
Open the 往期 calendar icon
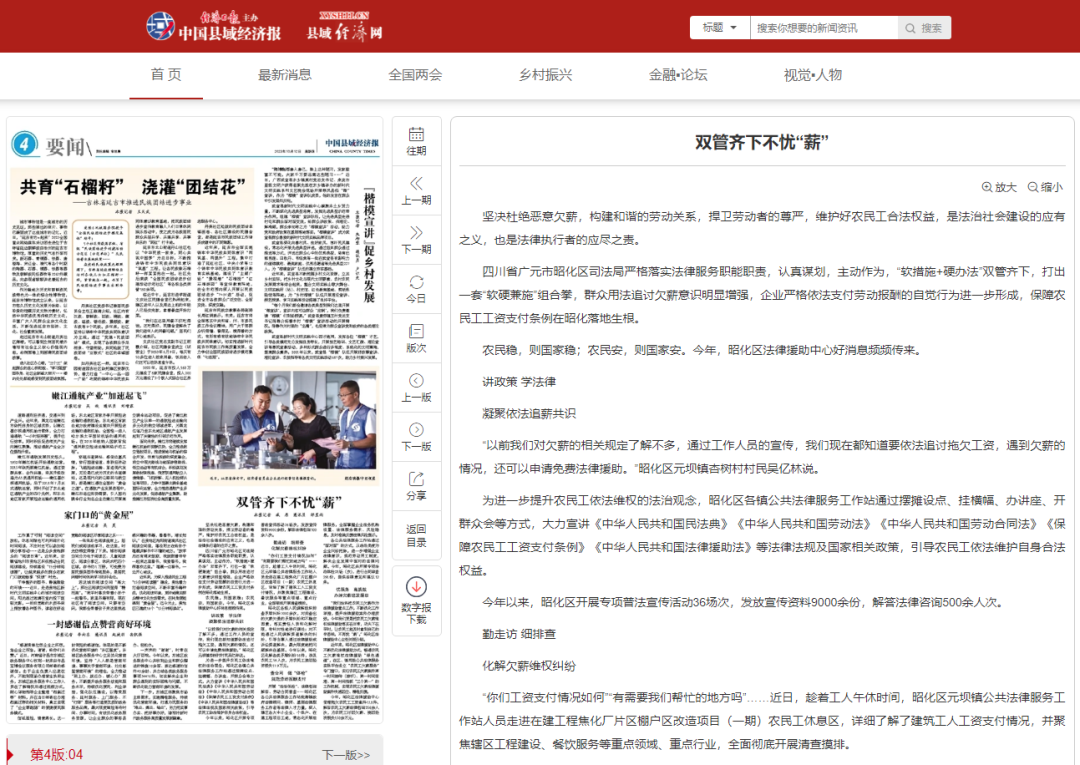416,141
